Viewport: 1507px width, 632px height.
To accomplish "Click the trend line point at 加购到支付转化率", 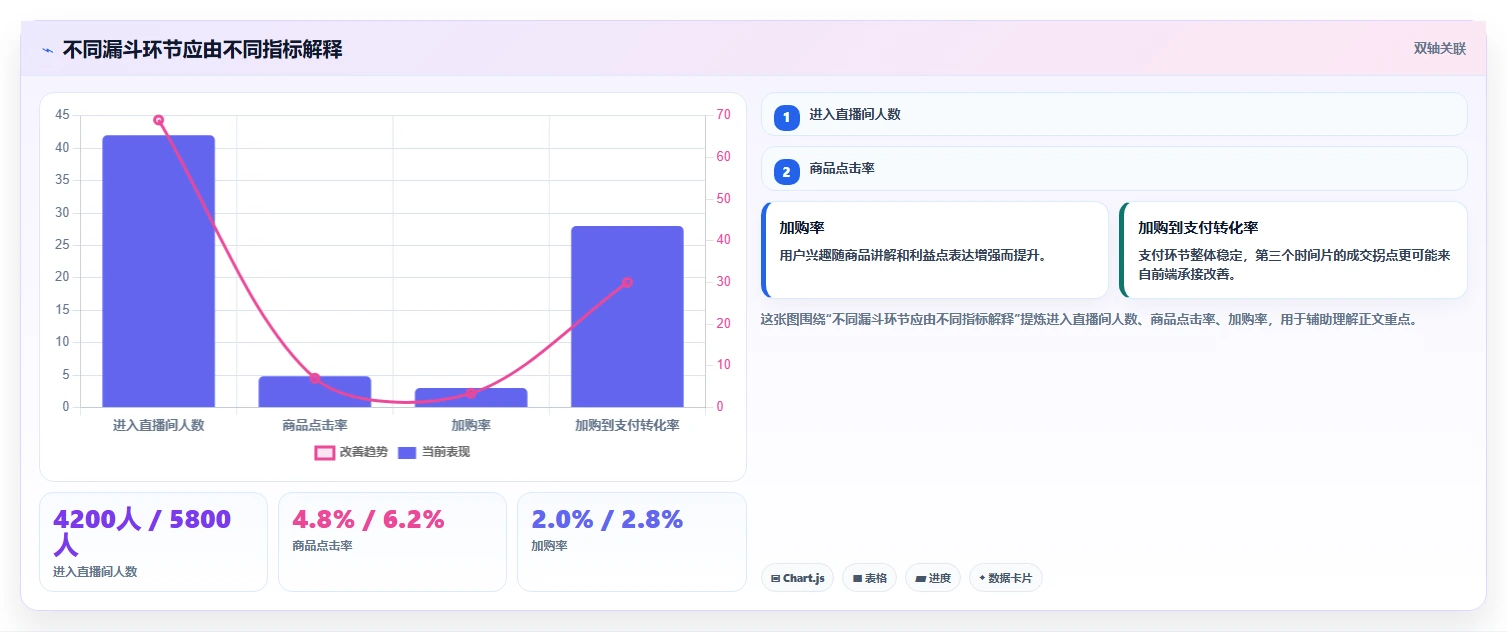I will pyautogui.click(x=627, y=282).
